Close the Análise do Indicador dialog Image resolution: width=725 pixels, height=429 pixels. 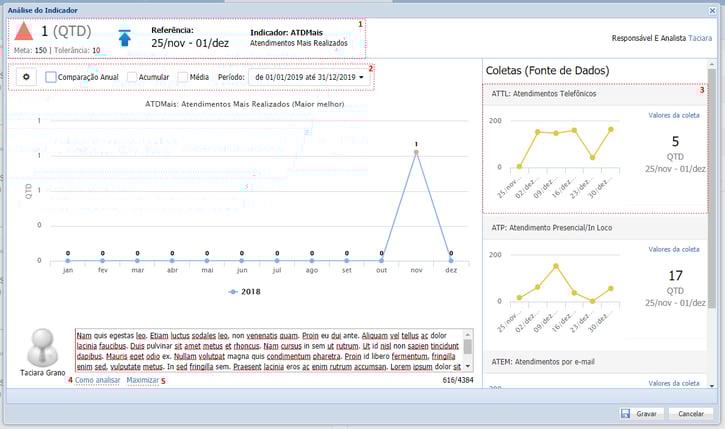point(713,10)
